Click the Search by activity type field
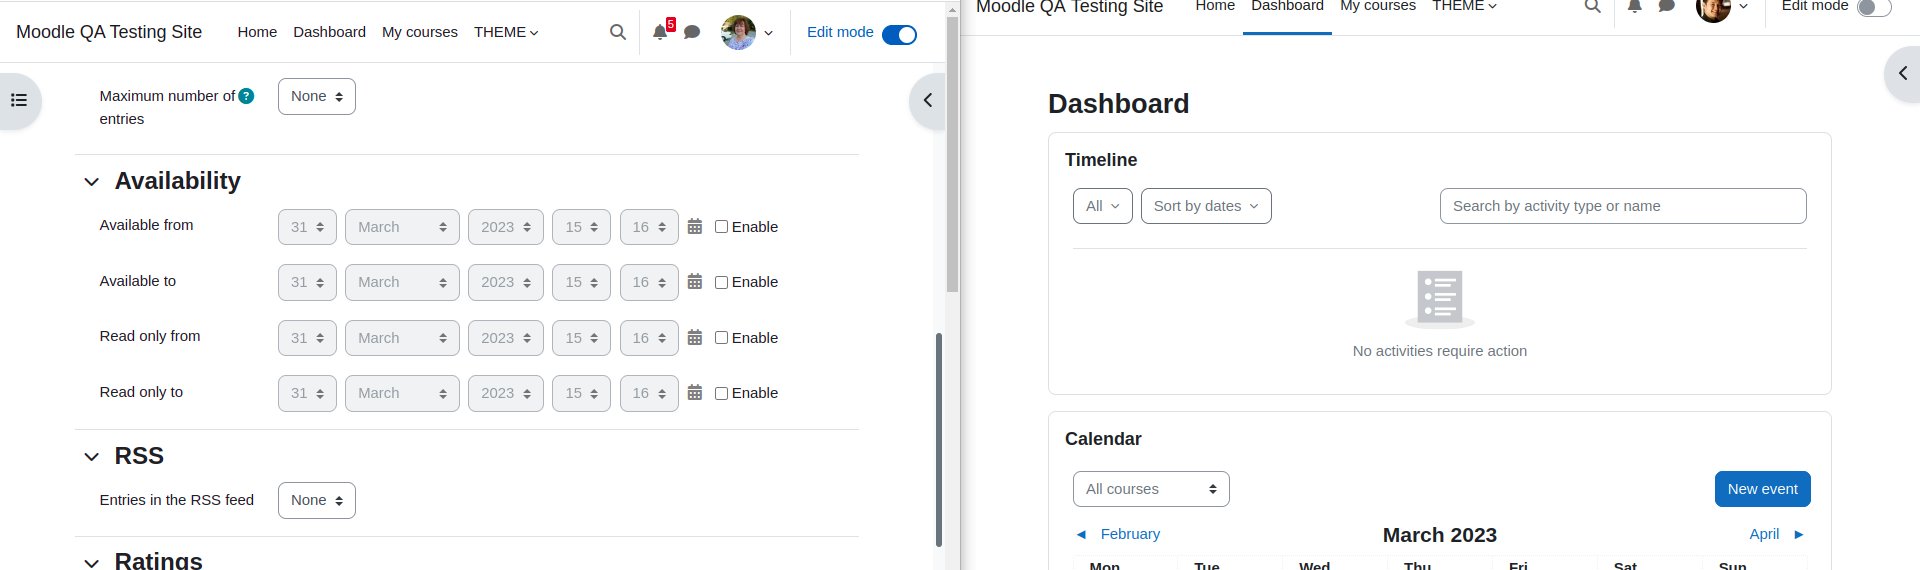Viewport: 1920px width, 570px height. tap(1623, 206)
